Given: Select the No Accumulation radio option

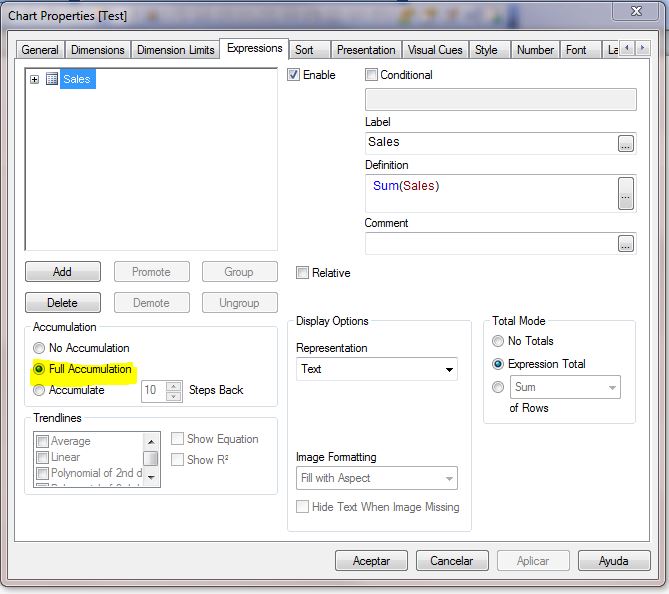Looking at the screenshot, I should click(x=39, y=348).
